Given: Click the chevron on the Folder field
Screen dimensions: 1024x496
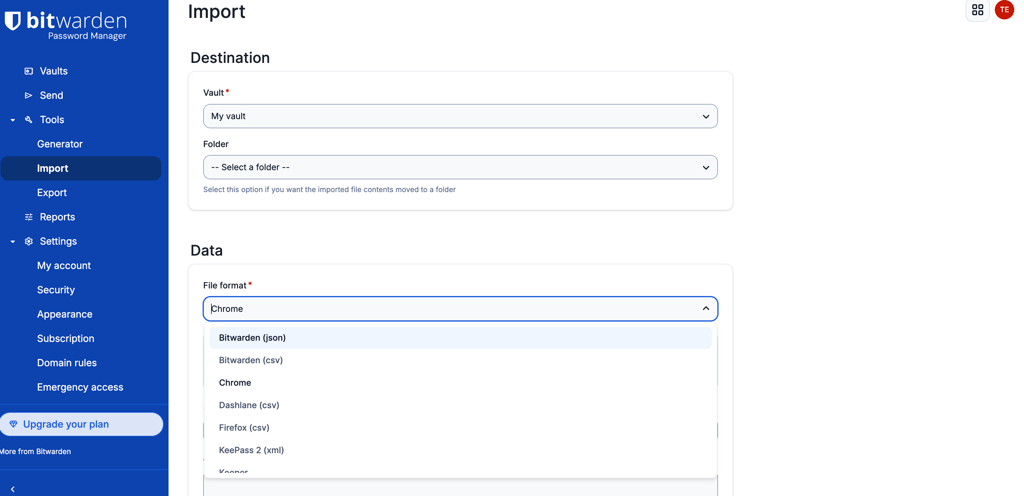Looking at the screenshot, I should 706,168.
